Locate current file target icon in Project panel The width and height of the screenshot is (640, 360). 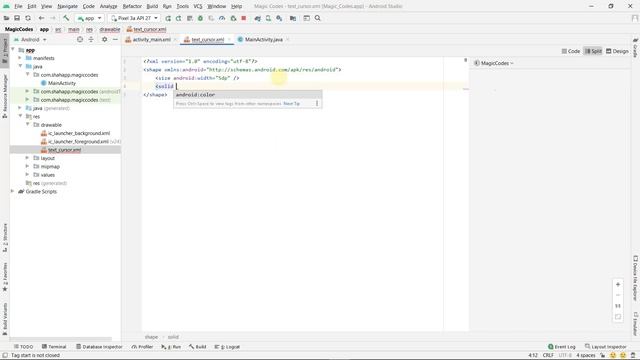(x=80, y=40)
